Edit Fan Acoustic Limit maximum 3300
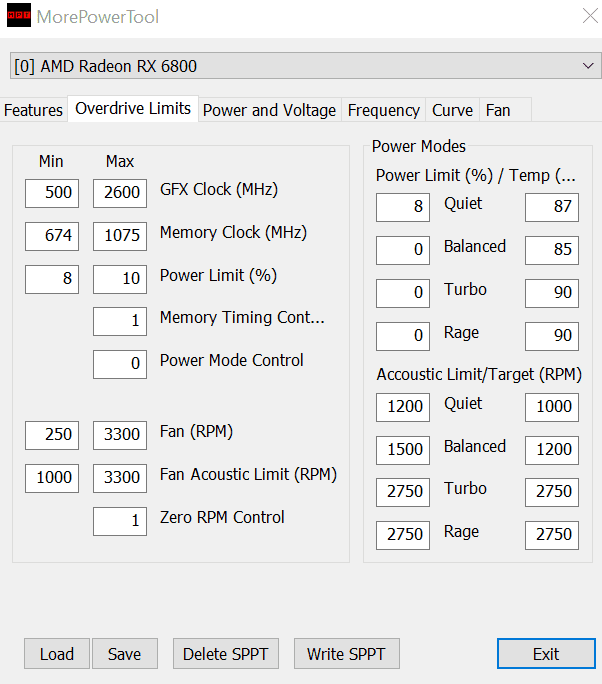 (120, 478)
